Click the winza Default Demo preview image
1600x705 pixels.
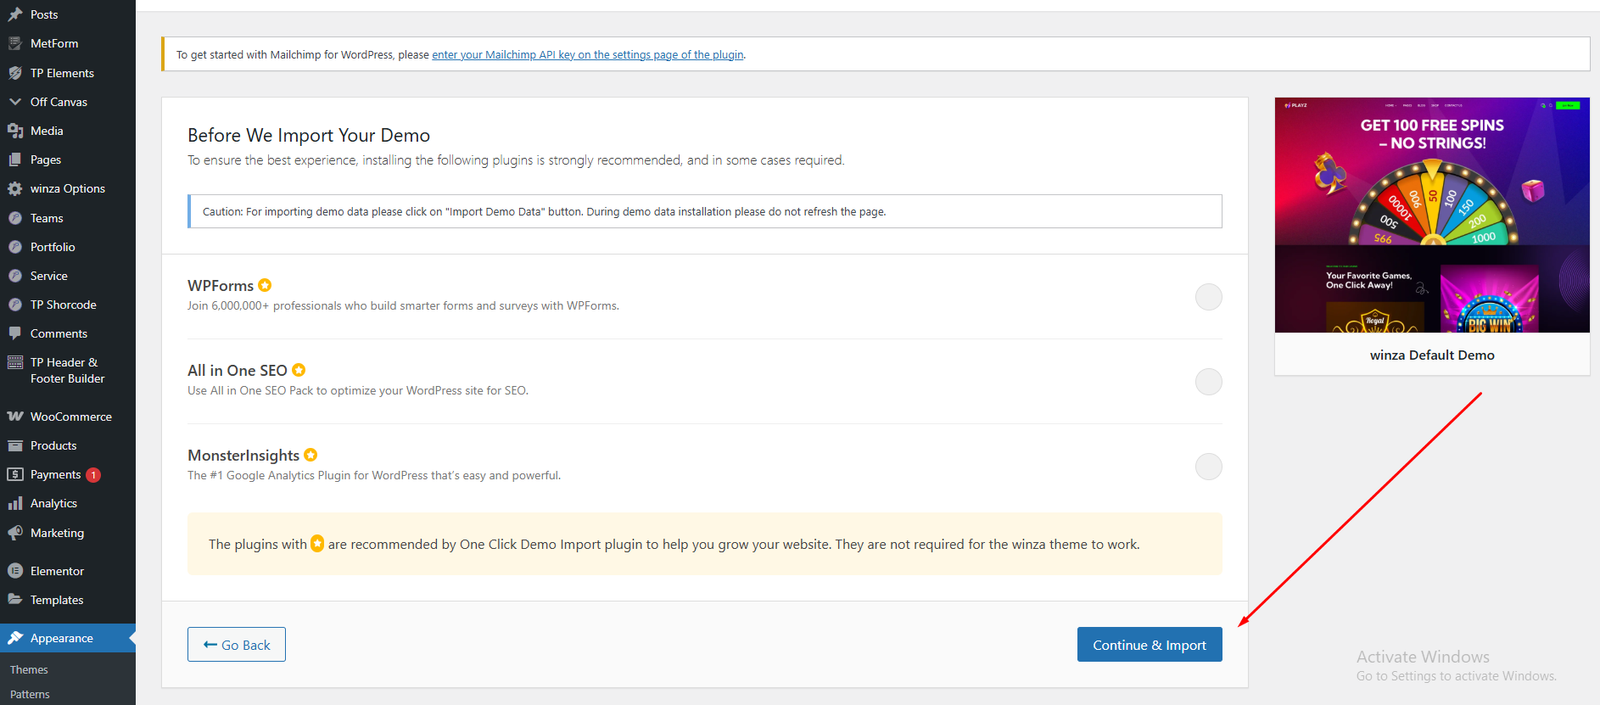1432,215
